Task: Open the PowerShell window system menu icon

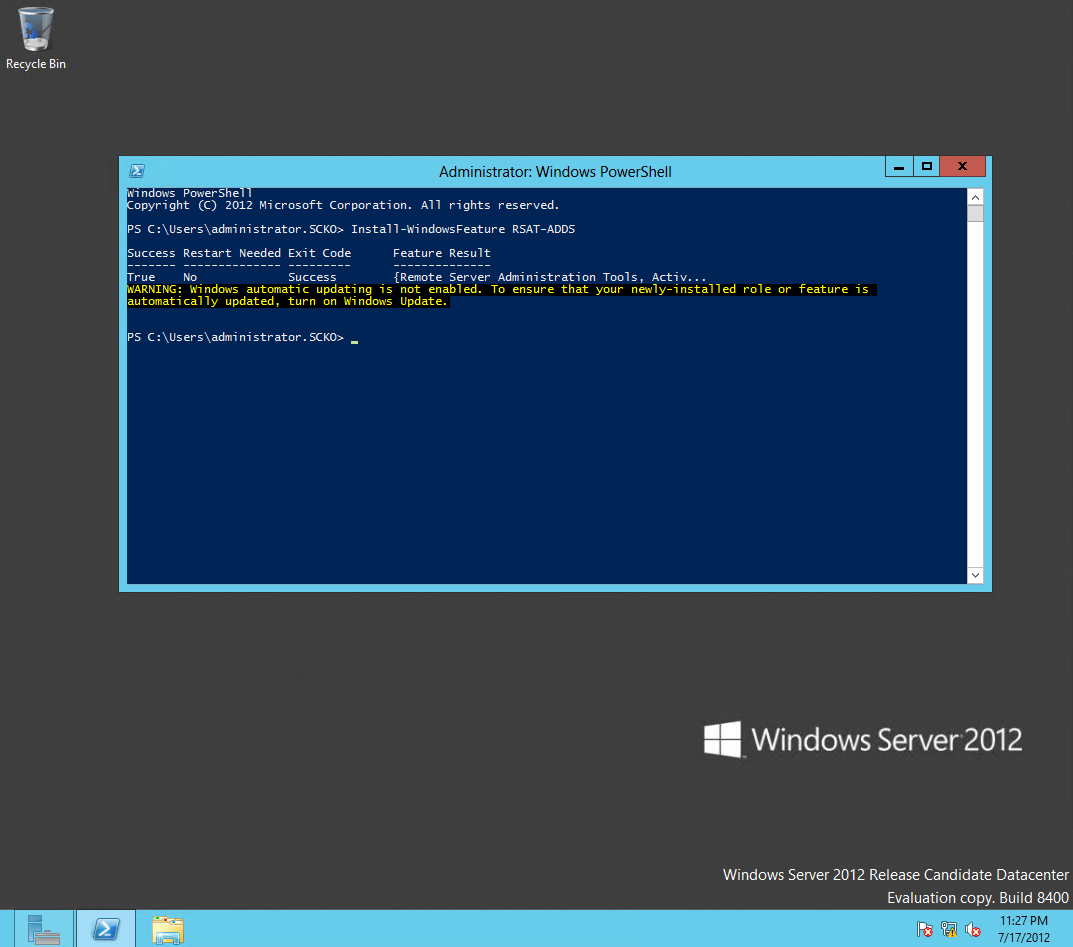Action: click(x=137, y=171)
